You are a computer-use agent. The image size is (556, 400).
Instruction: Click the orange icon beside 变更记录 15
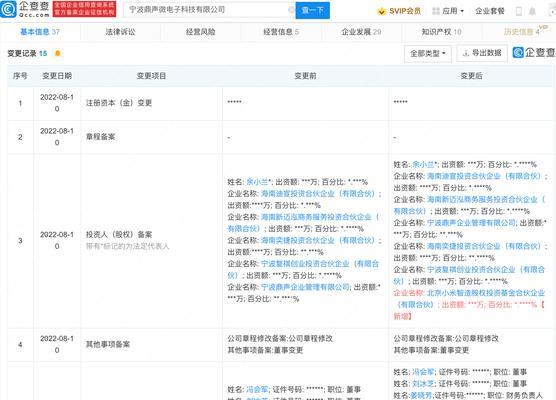click(x=57, y=54)
